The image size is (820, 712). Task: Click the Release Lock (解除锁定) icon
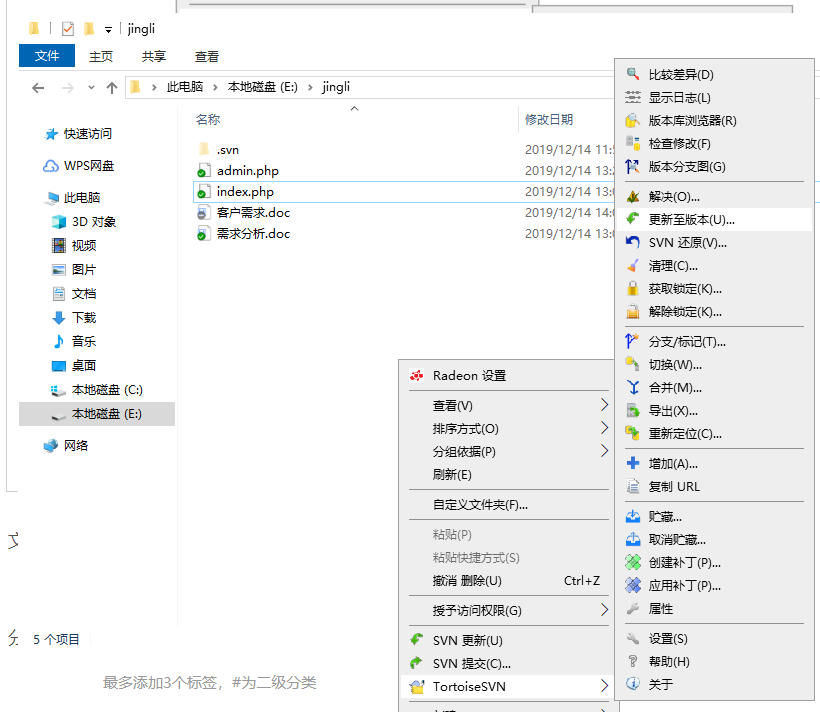pyautogui.click(x=633, y=311)
